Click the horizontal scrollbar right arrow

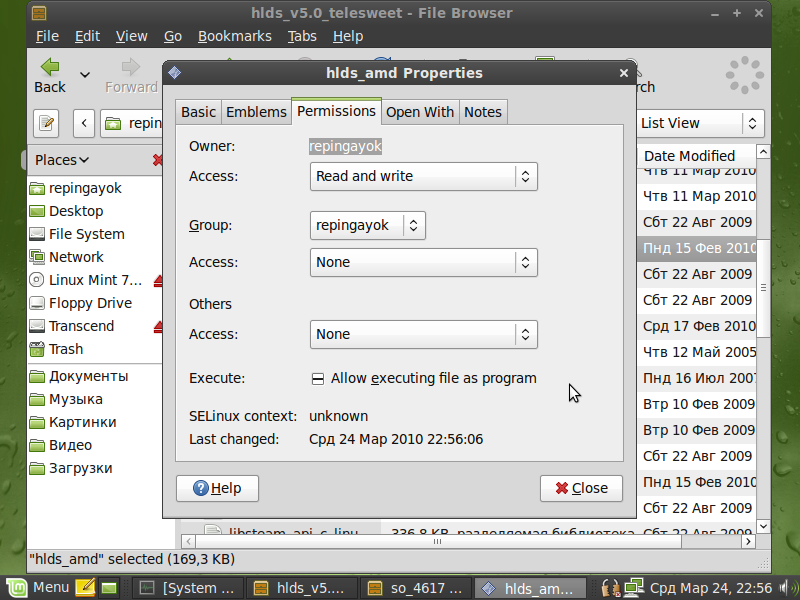(748, 541)
